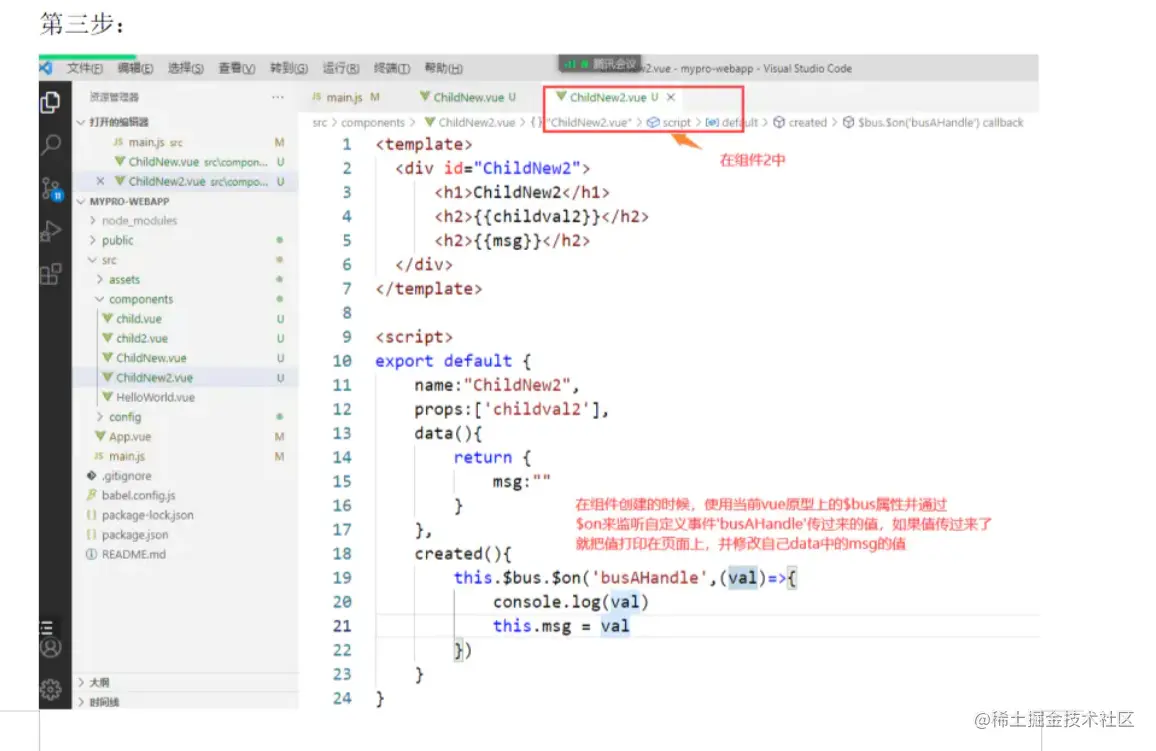Screen dimensions: 1156x751
Task: Open App.vue in the file tree
Action: coord(130,437)
